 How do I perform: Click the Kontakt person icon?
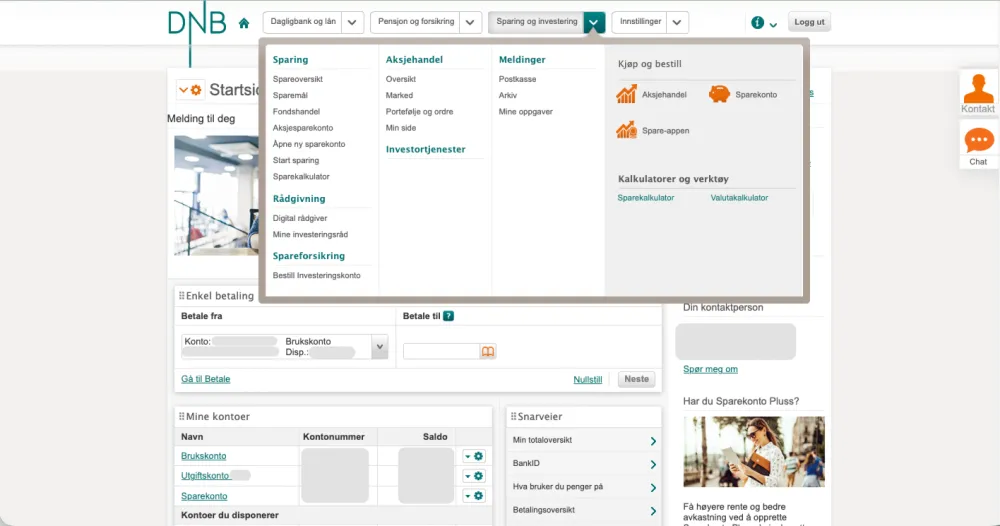(978, 89)
